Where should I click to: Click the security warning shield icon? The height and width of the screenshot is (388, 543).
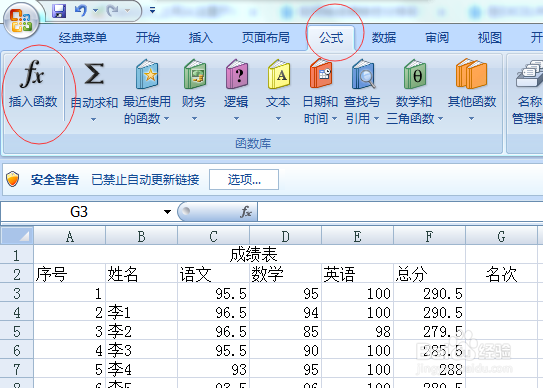12,179
